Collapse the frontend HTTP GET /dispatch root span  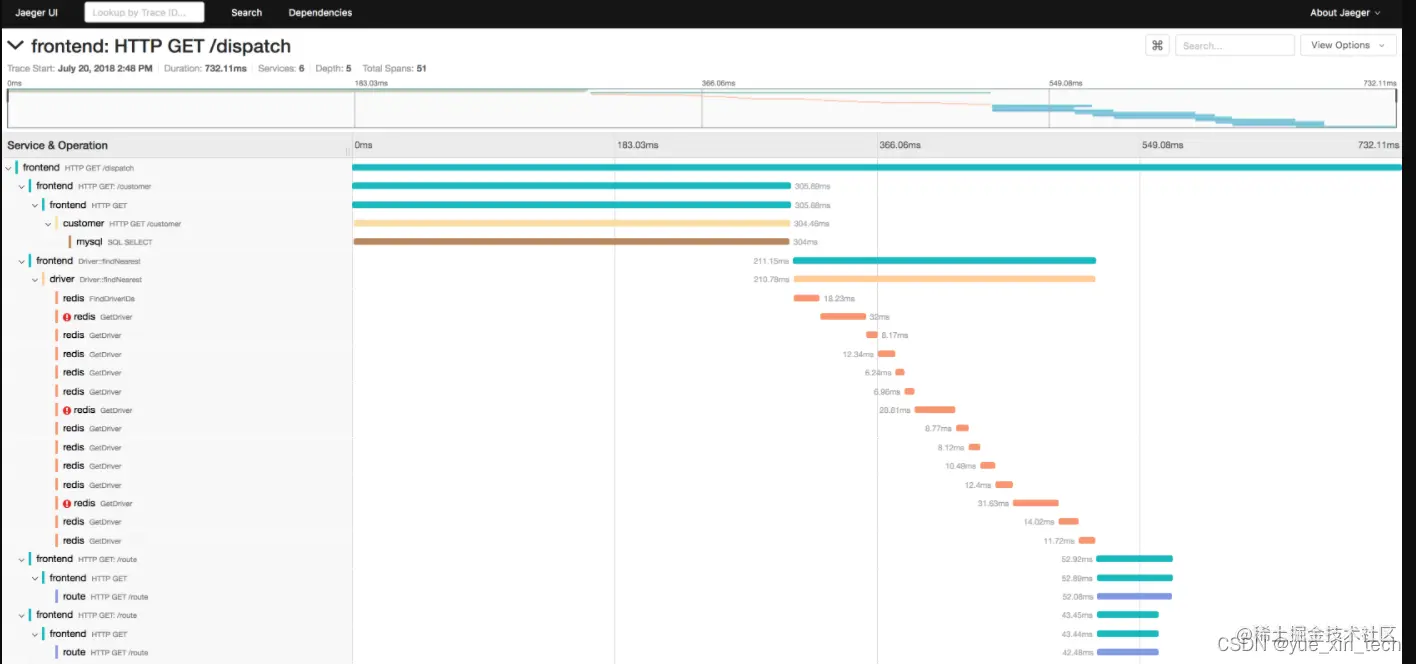tap(8, 168)
